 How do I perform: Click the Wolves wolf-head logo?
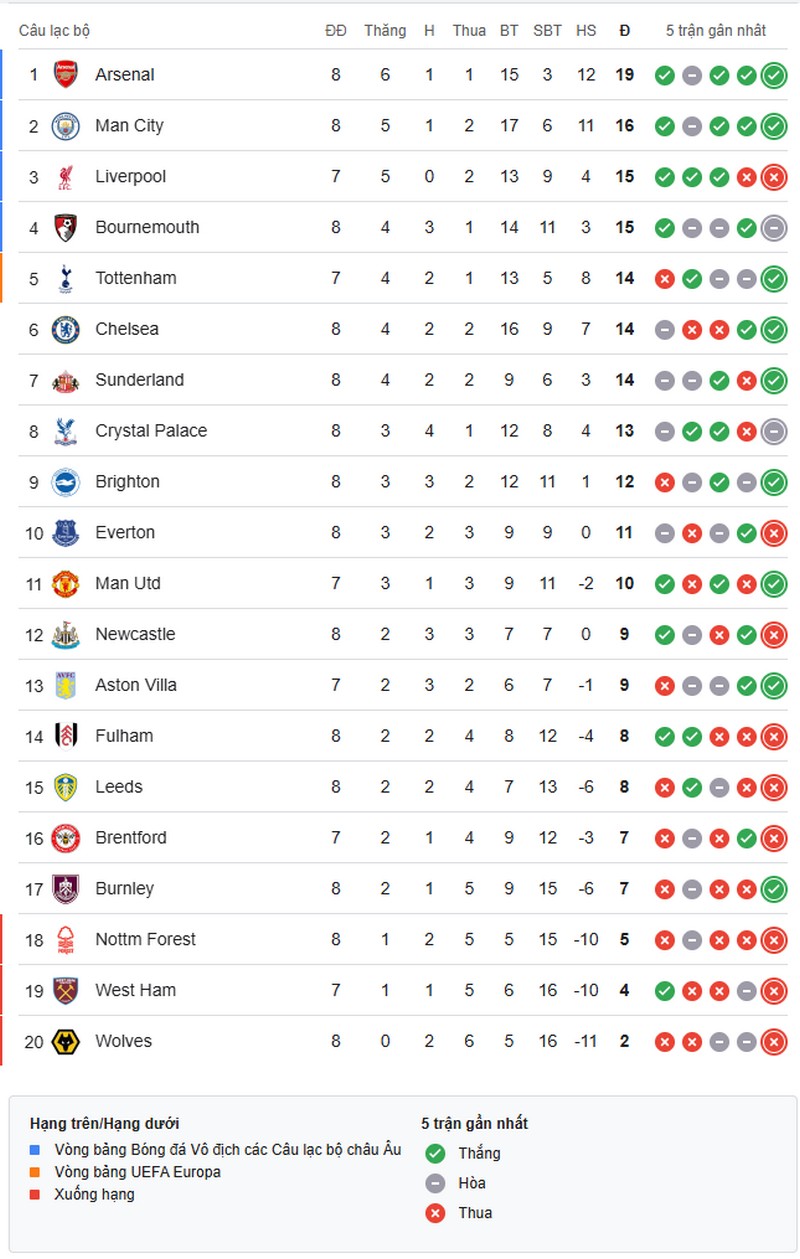pyautogui.click(x=65, y=1042)
